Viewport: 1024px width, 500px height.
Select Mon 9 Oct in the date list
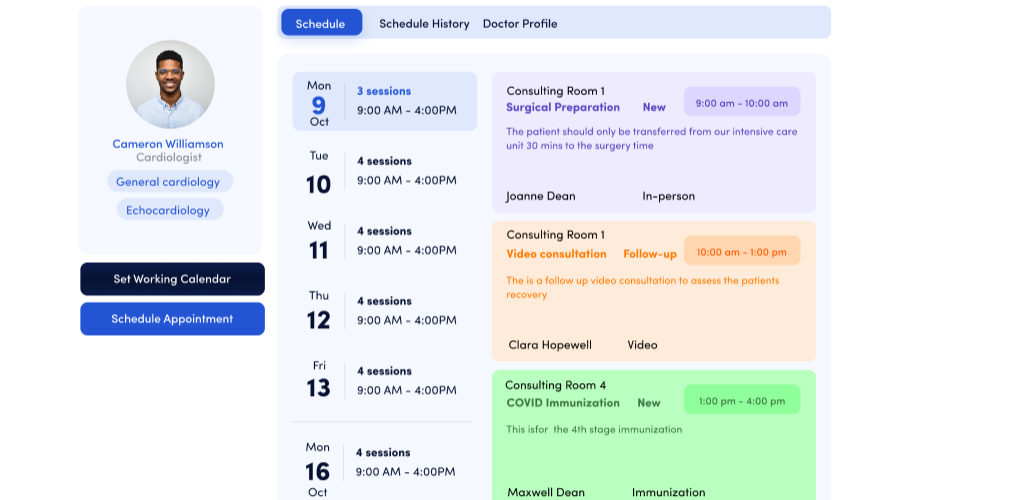point(385,101)
